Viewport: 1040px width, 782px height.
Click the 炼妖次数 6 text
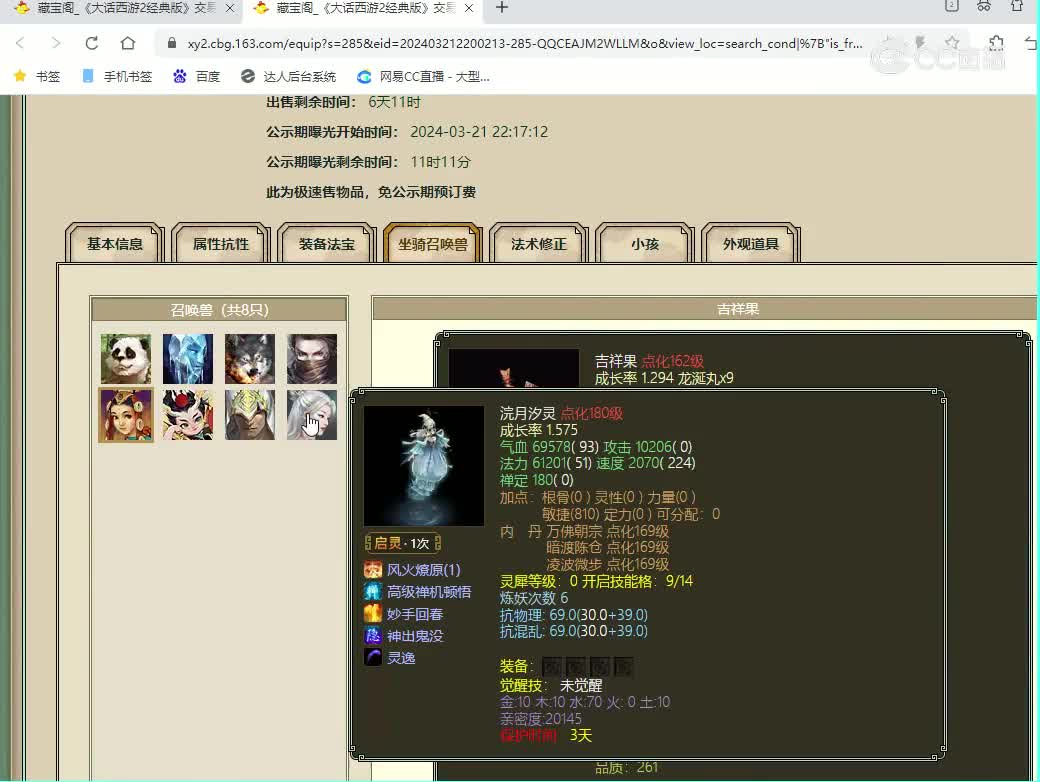pos(534,598)
